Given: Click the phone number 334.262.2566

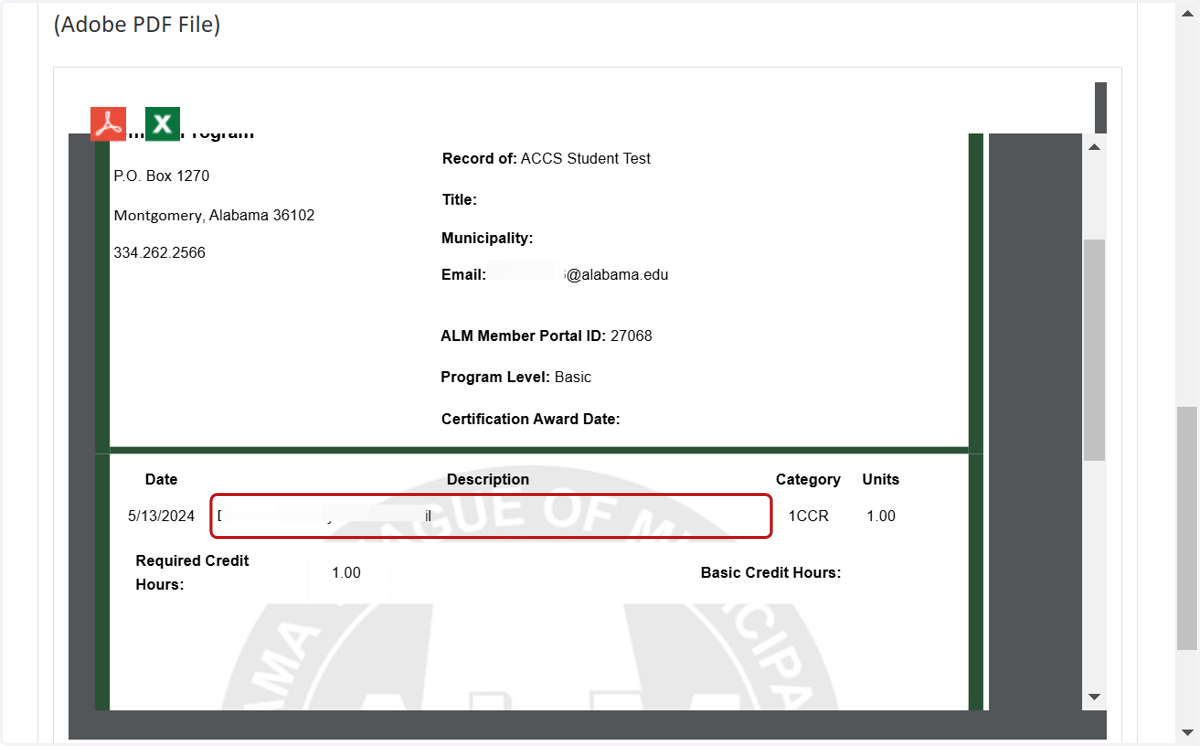Looking at the screenshot, I should (x=160, y=253).
